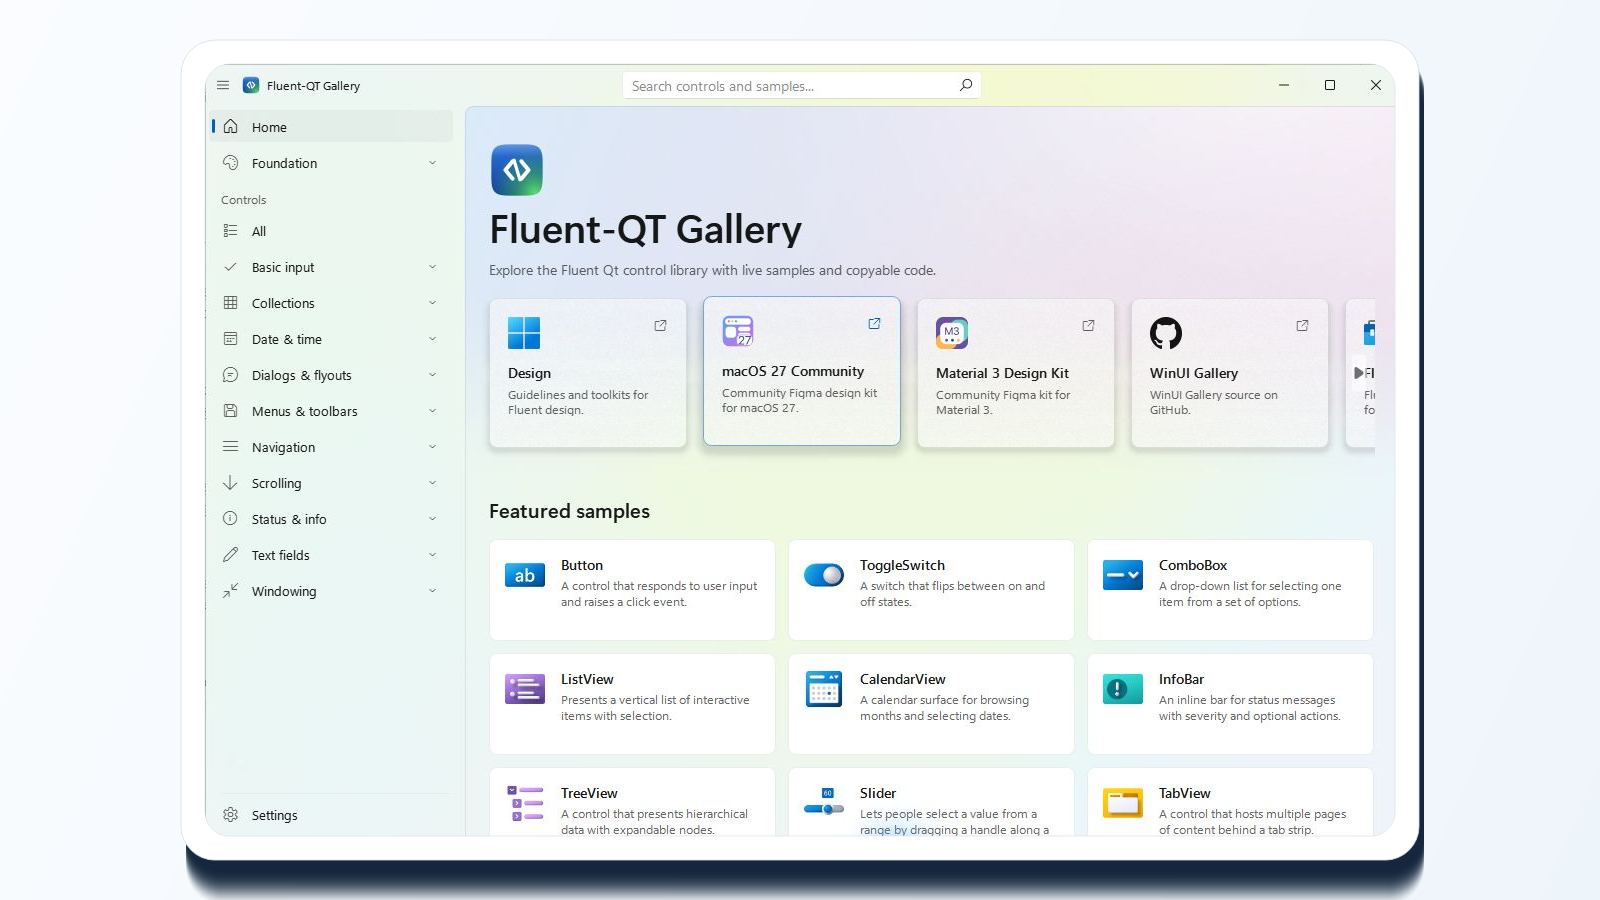
Task: Expand the Status & info chevron
Action: (x=433, y=519)
